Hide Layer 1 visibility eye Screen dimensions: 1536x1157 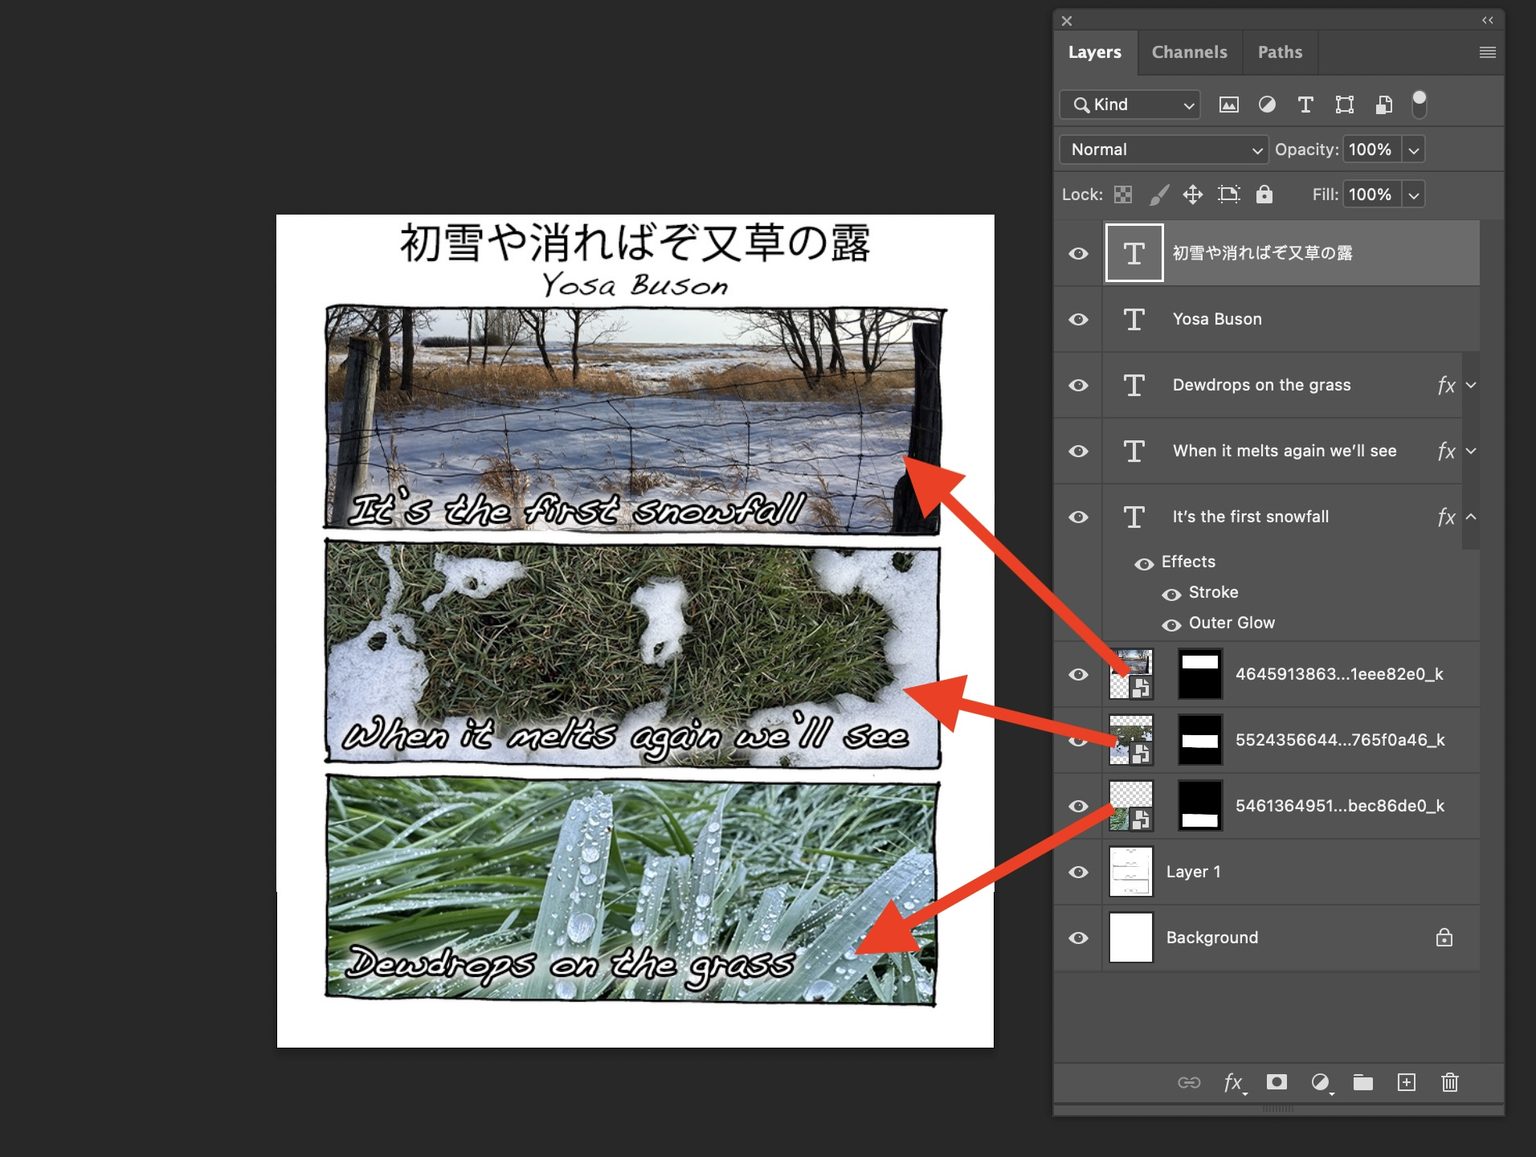point(1078,872)
